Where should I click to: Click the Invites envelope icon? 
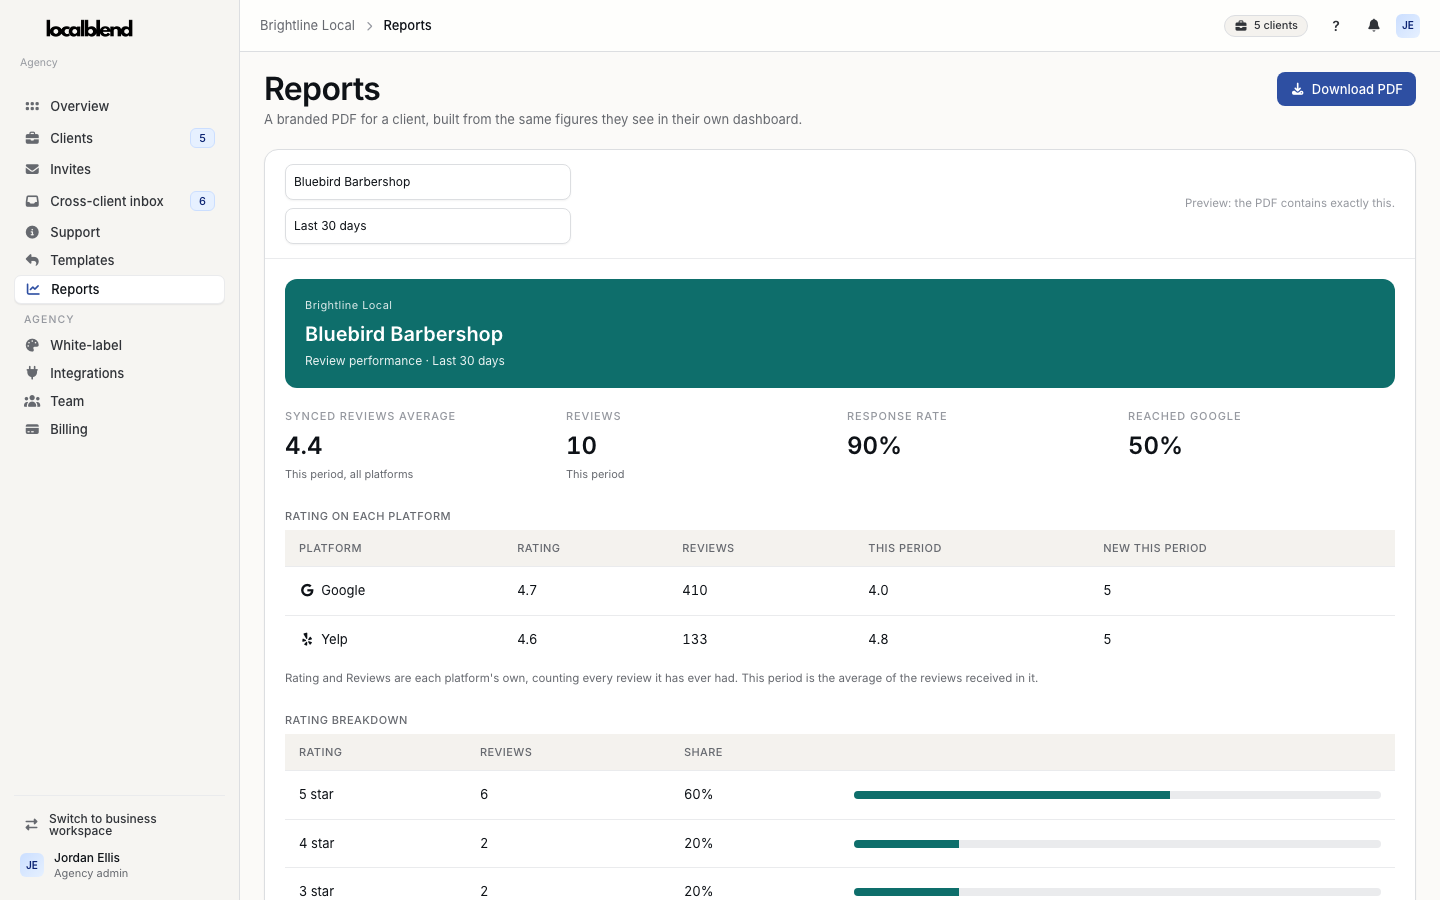point(32,169)
